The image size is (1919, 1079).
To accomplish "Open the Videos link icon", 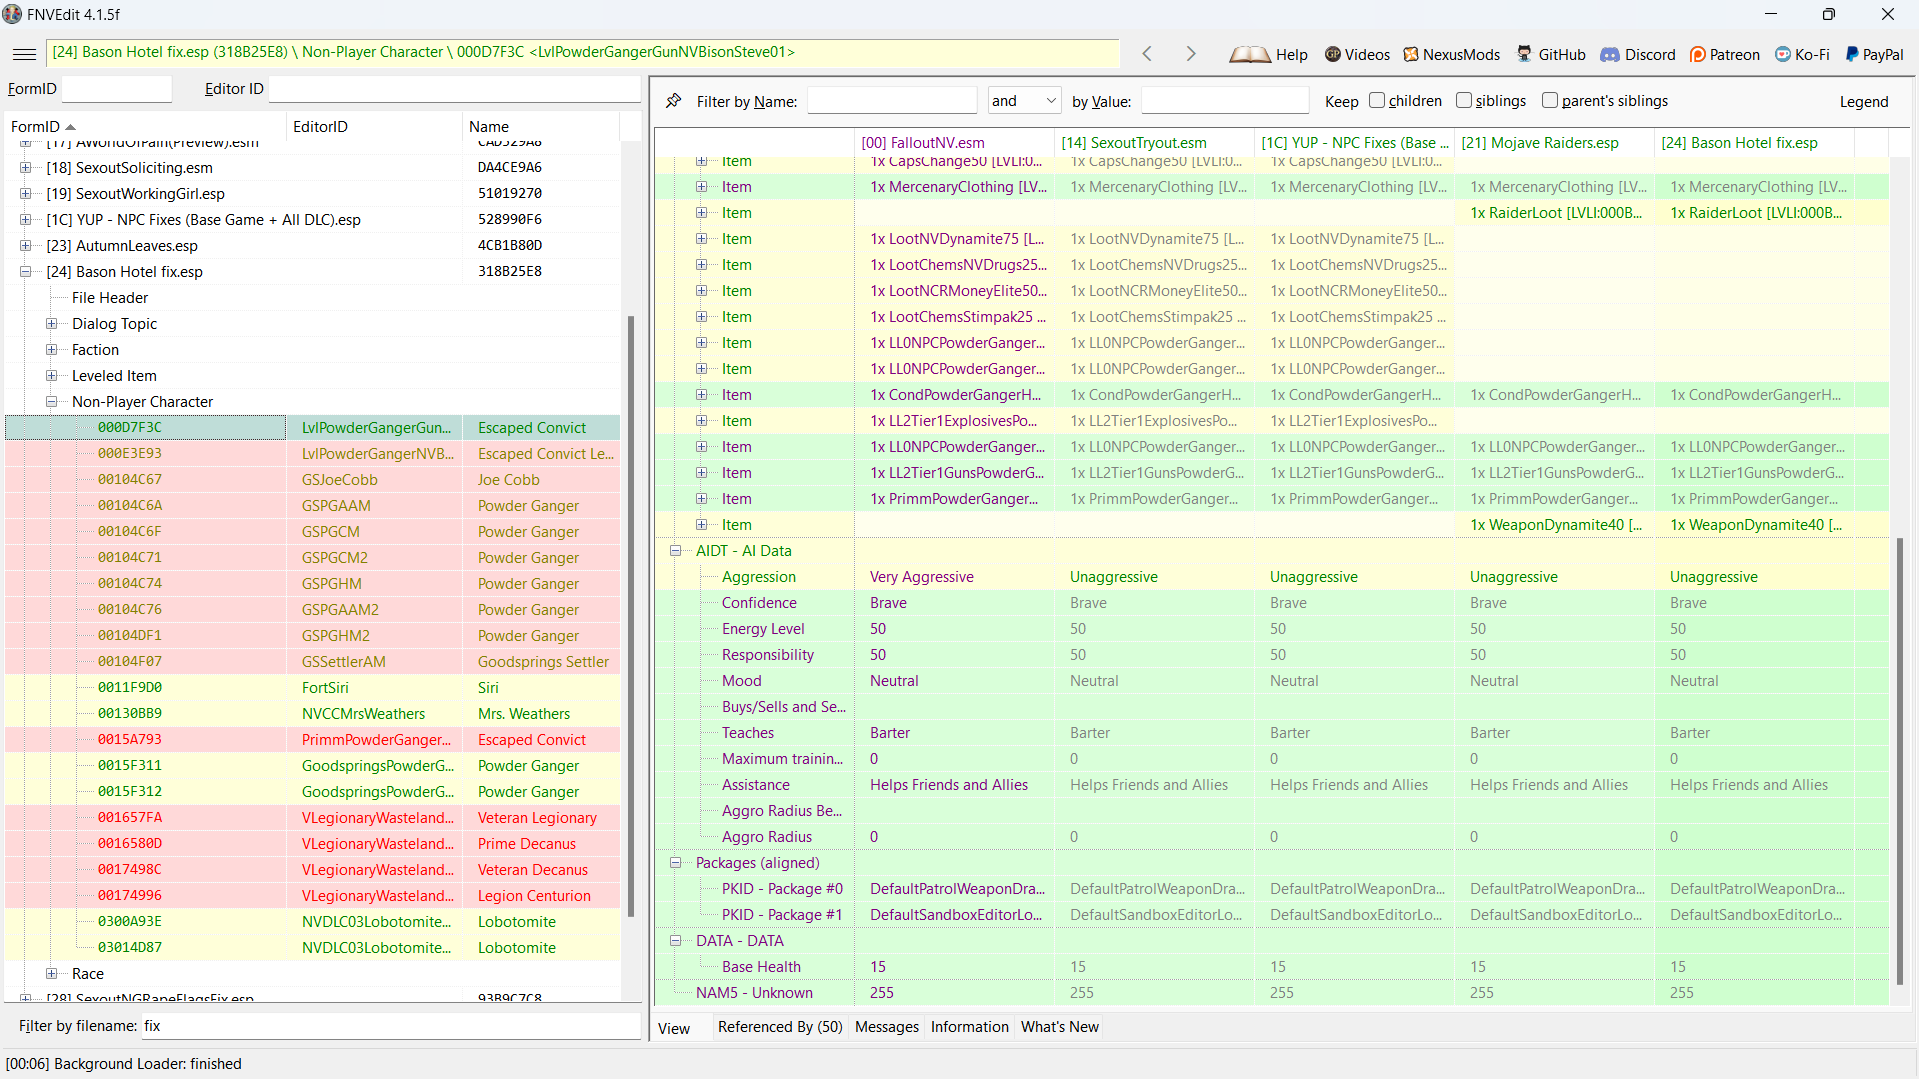I will pos(1333,54).
